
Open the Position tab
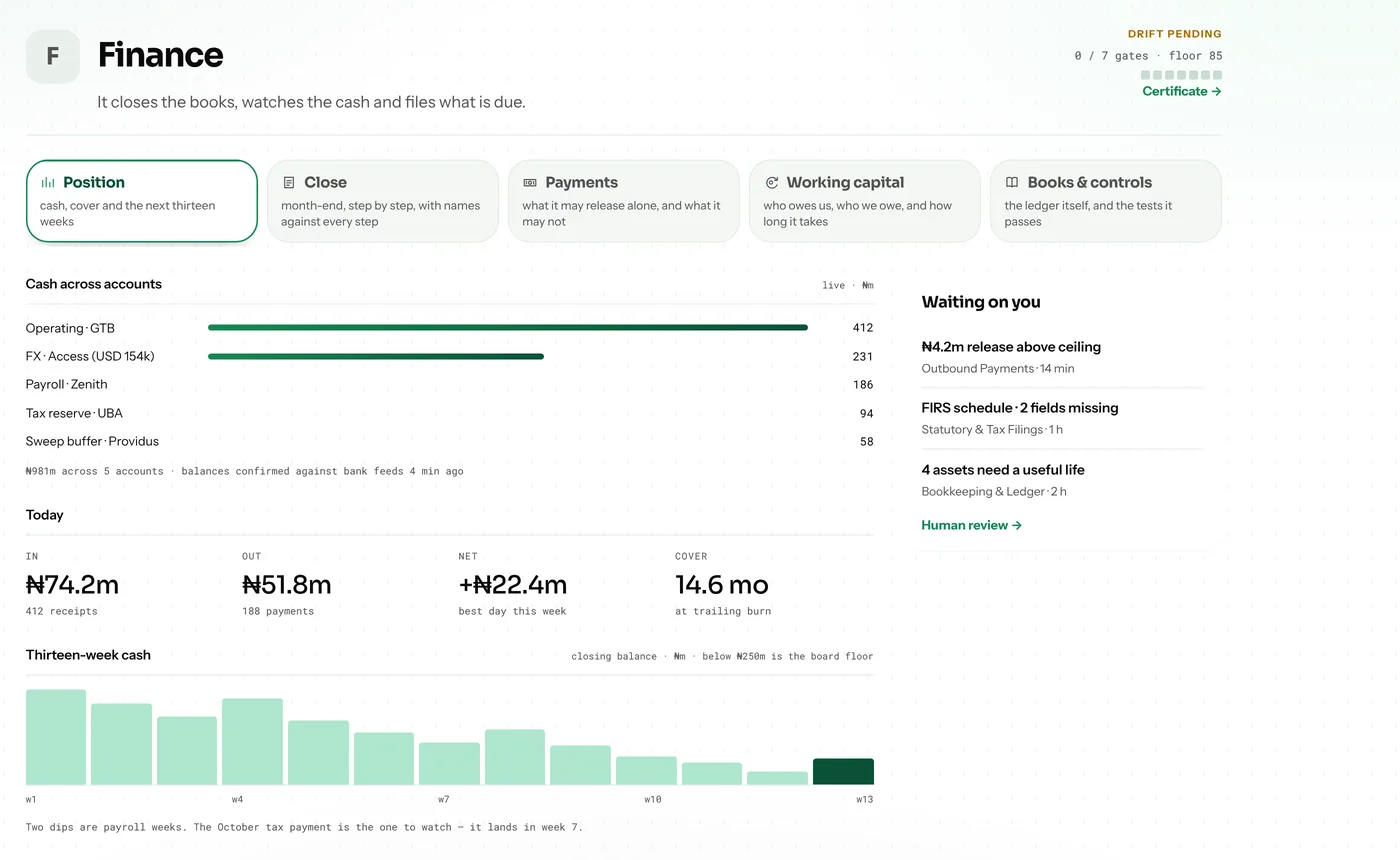point(142,201)
